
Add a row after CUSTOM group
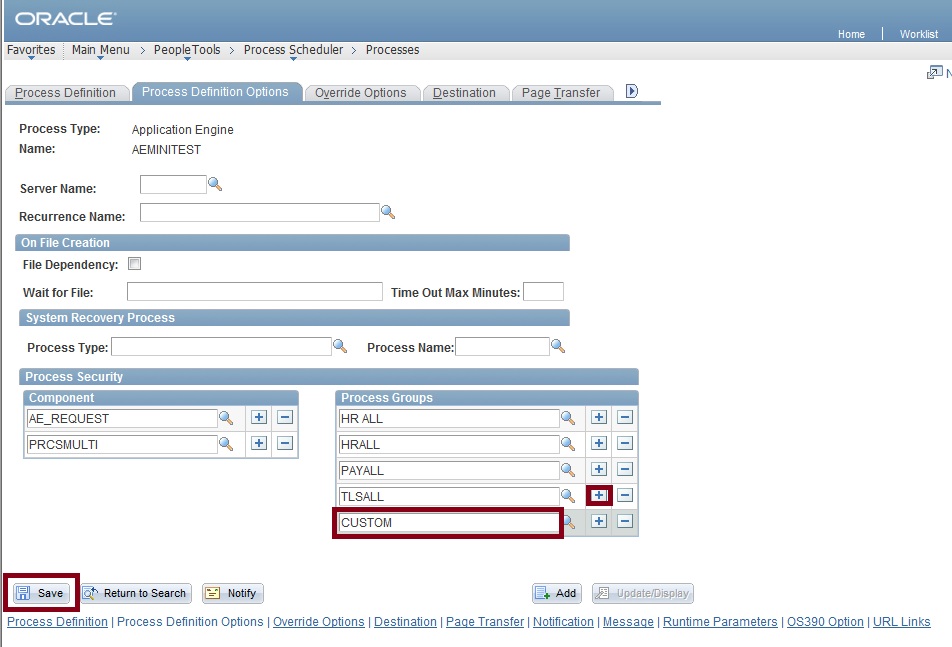pos(599,521)
